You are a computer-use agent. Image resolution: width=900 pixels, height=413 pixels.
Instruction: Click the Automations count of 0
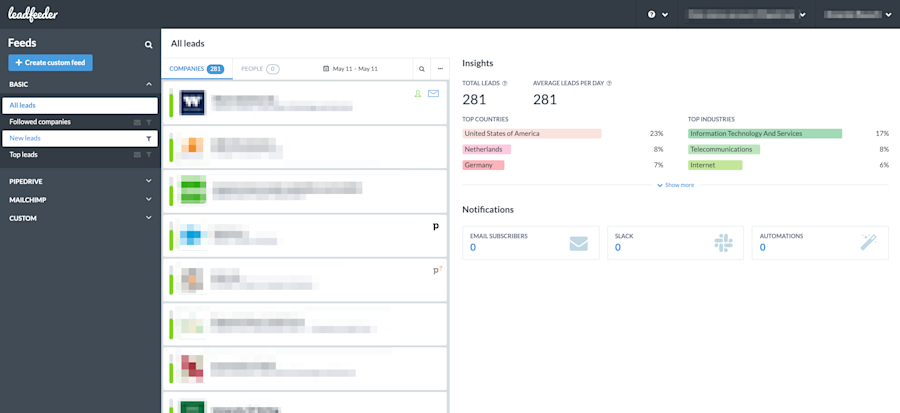pyautogui.click(x=762, y=248)
